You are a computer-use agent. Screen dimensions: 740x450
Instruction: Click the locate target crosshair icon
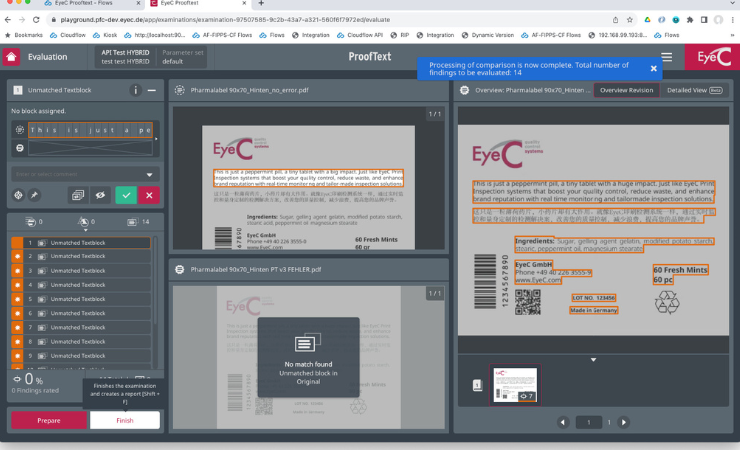coord(18,195)
